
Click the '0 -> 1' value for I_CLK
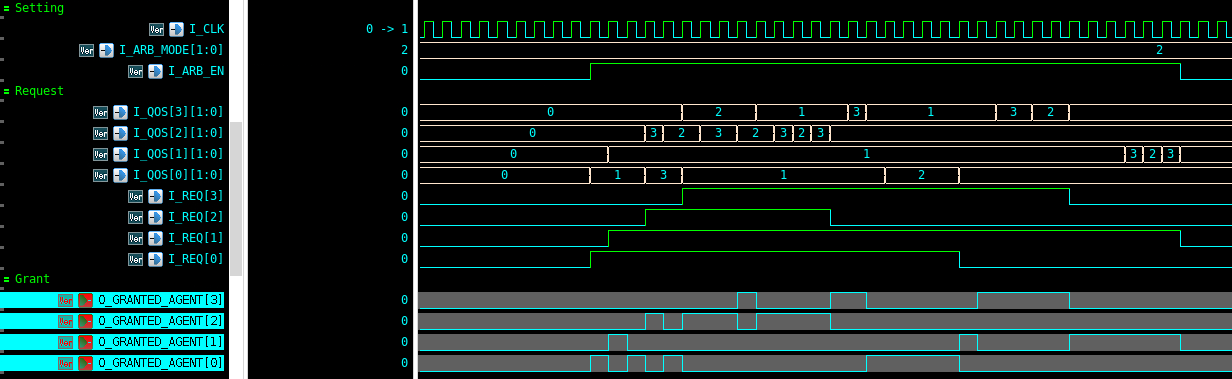(x=387, y=29)
